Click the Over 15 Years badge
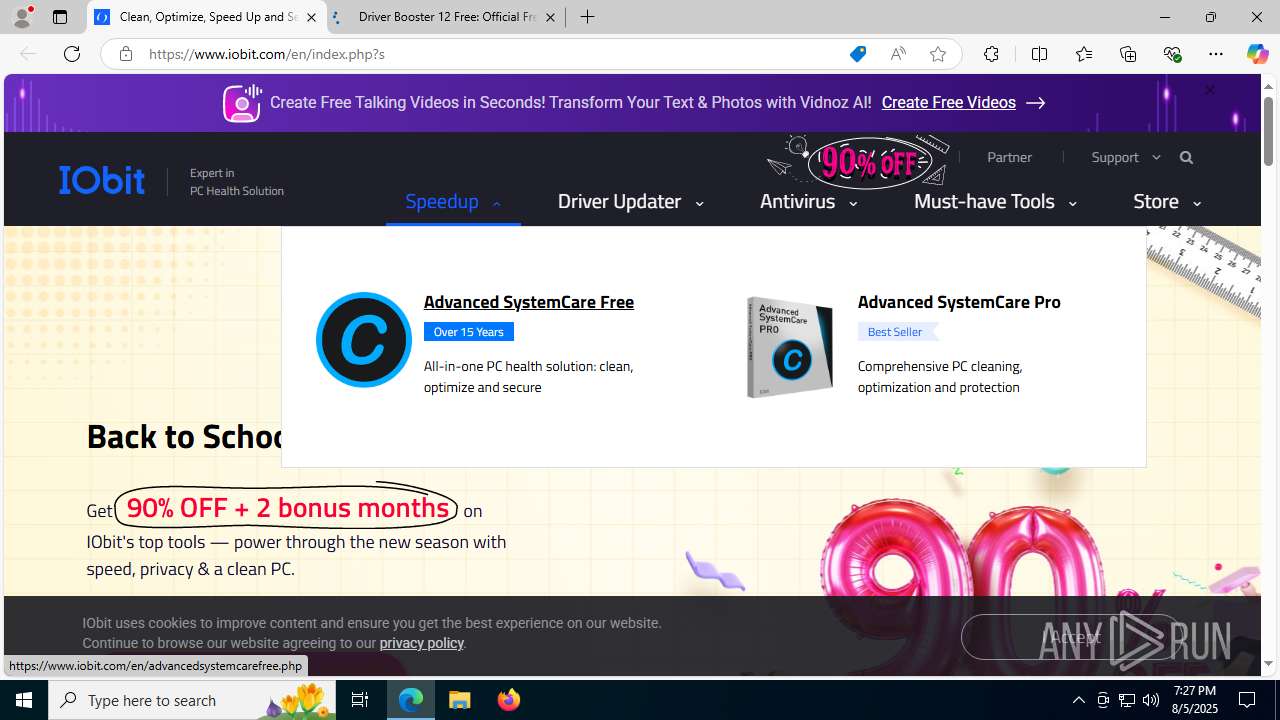The width and height of the screenshot is (1280, 720). click(x=468, y=332)
